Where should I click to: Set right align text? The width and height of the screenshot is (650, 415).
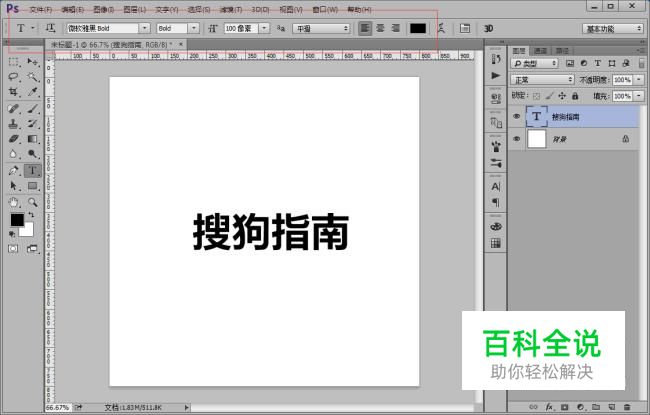pyautogui.click(x=395, y=28)
